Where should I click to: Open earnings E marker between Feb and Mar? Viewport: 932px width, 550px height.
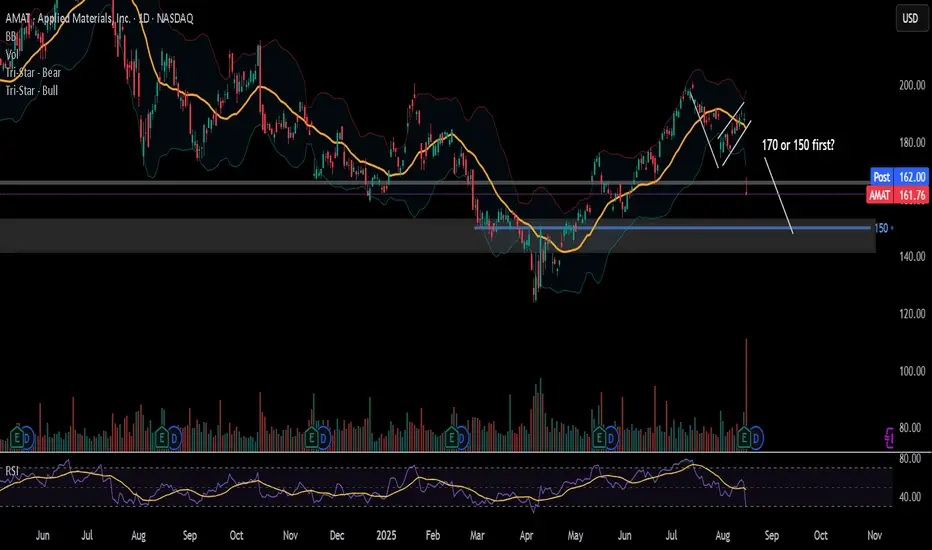coord(452,439)
